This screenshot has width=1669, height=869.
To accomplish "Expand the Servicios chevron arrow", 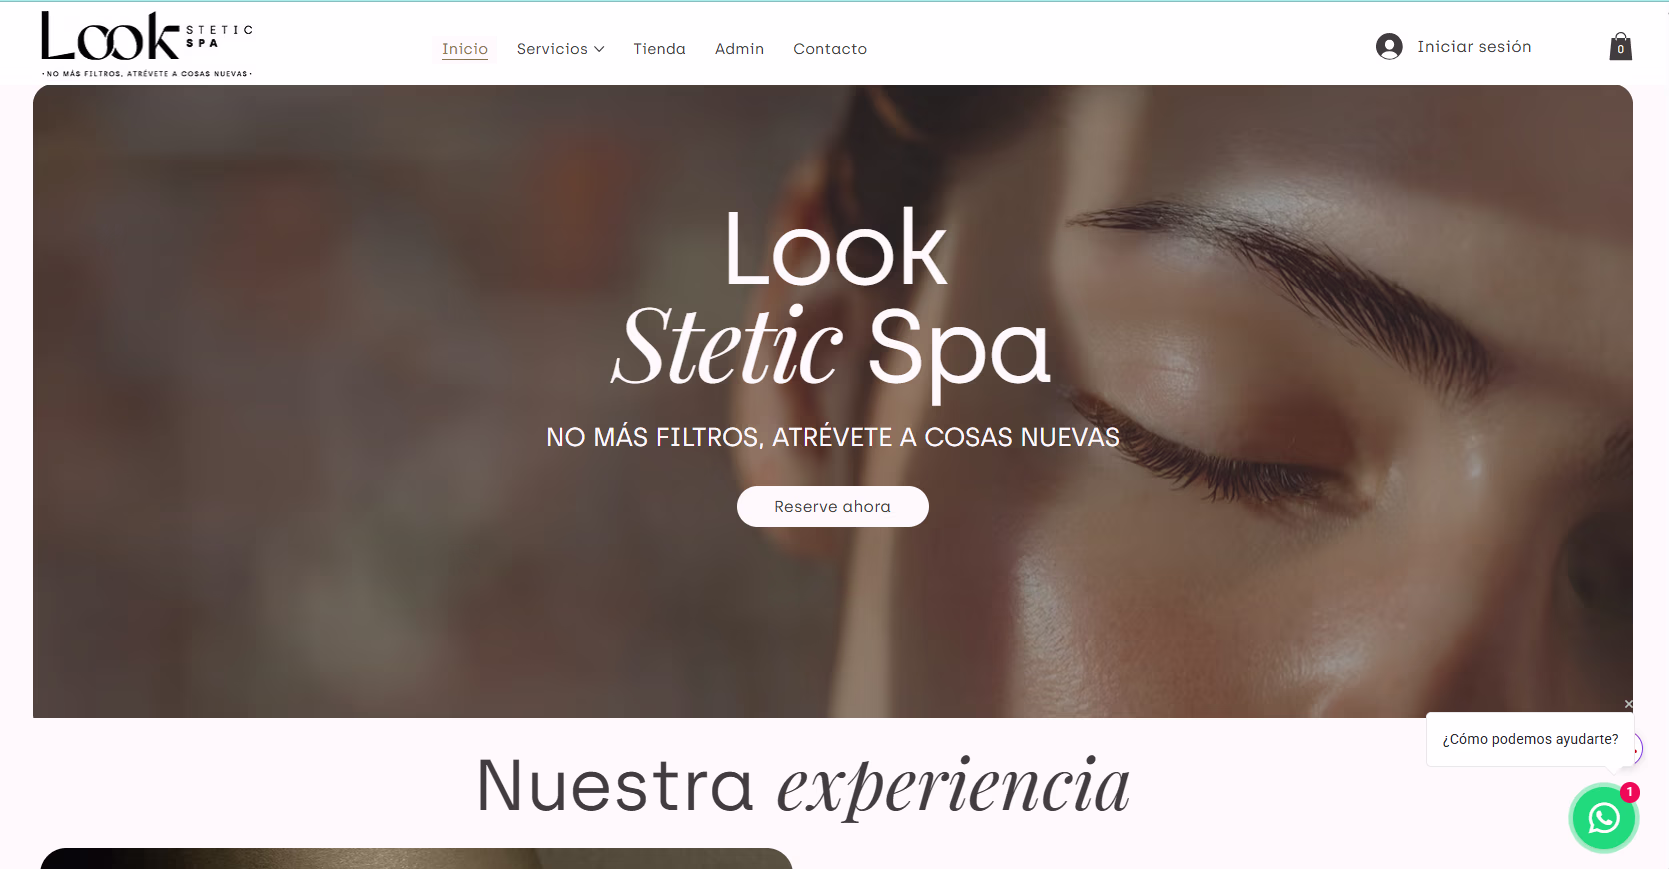I will pyautogui.click(x=599, y=49).
